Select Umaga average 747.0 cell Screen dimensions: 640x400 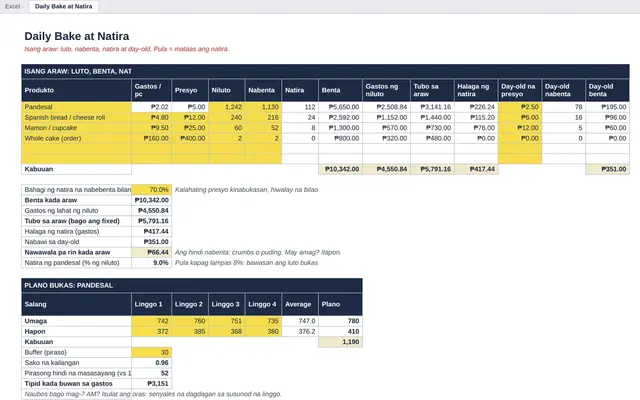[x=300, y=321]
